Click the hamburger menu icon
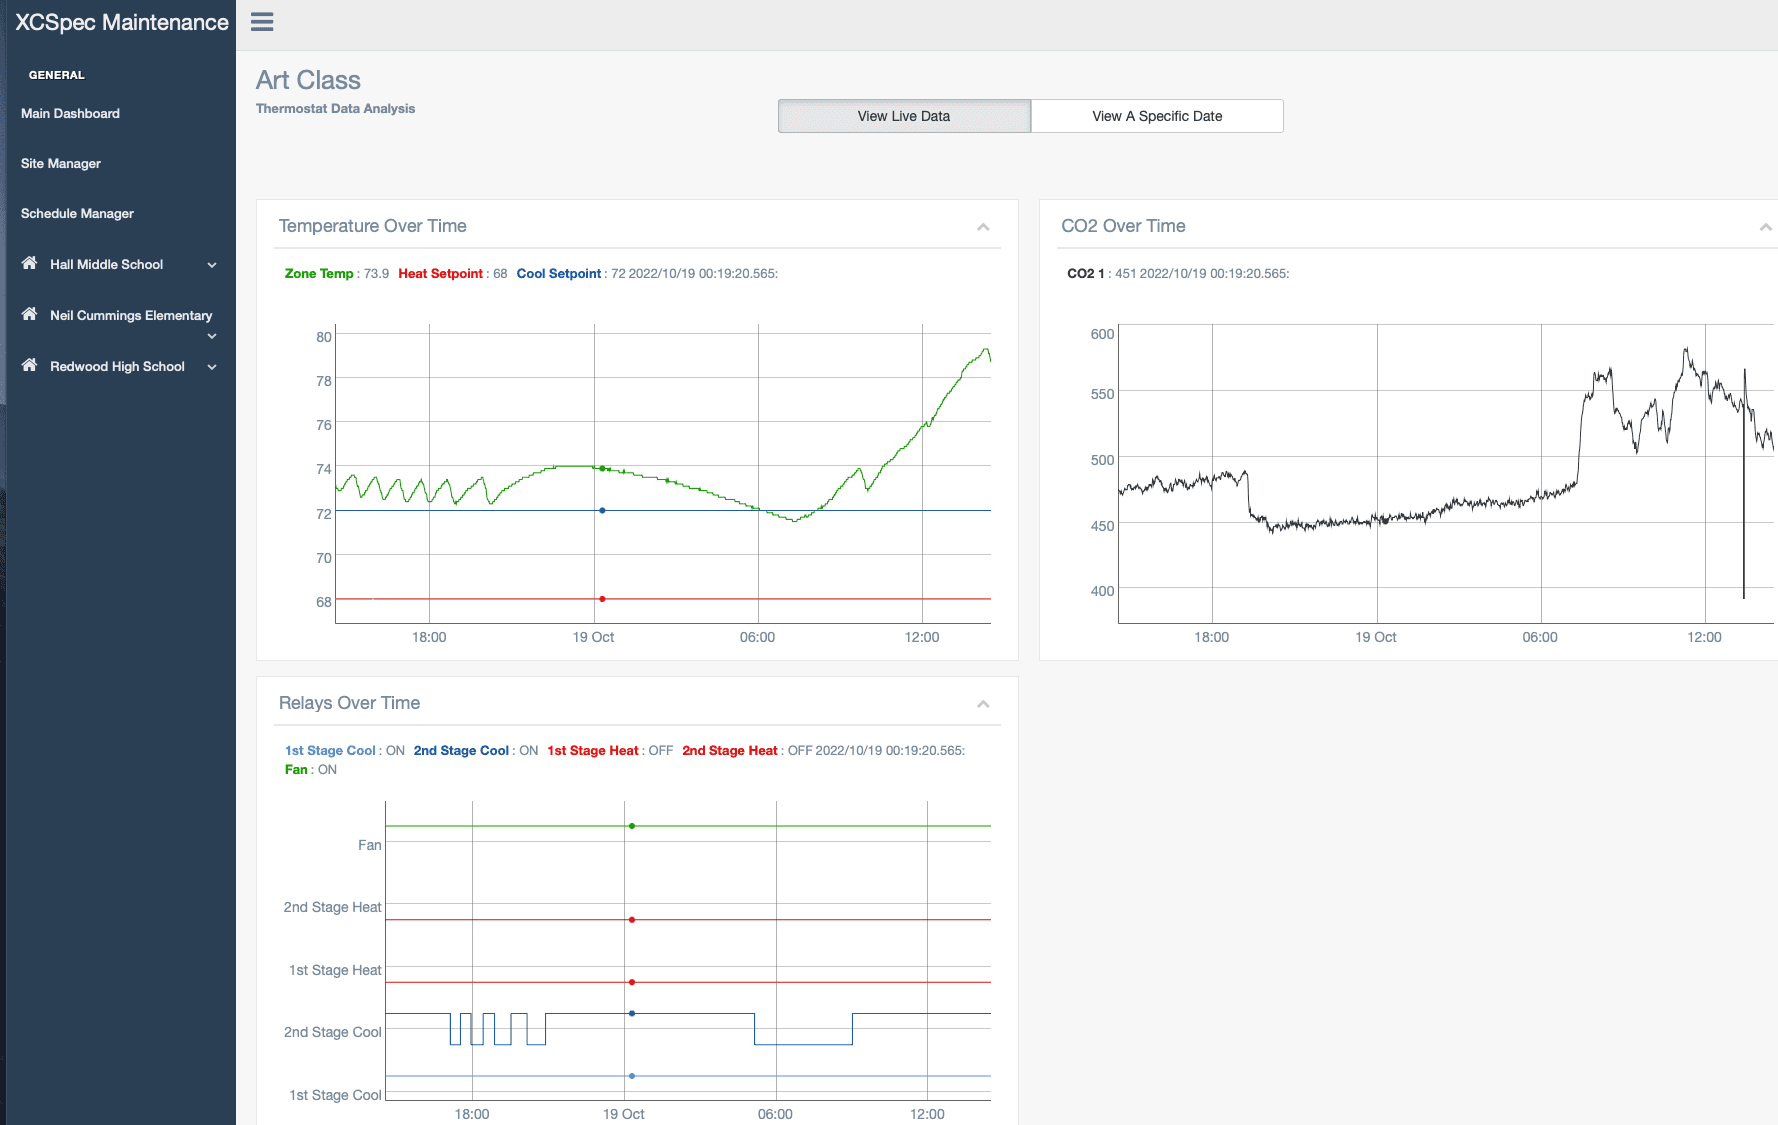 click(x=262, y=22)
